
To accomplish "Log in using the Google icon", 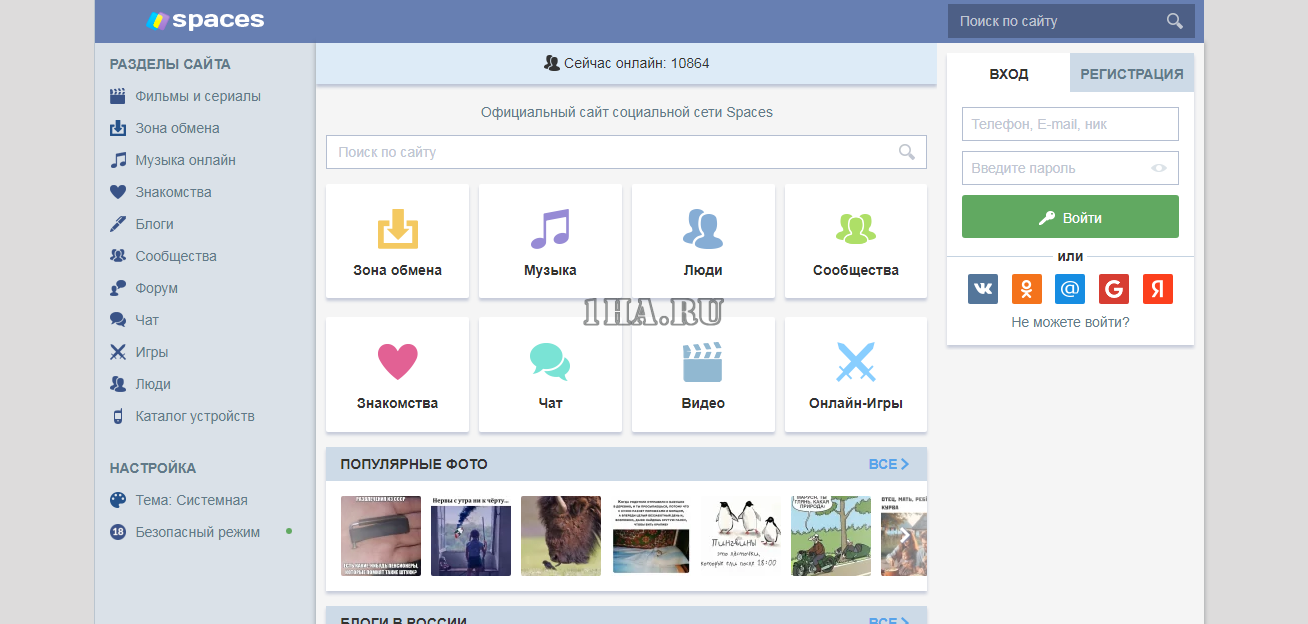I will [1114, 289].
